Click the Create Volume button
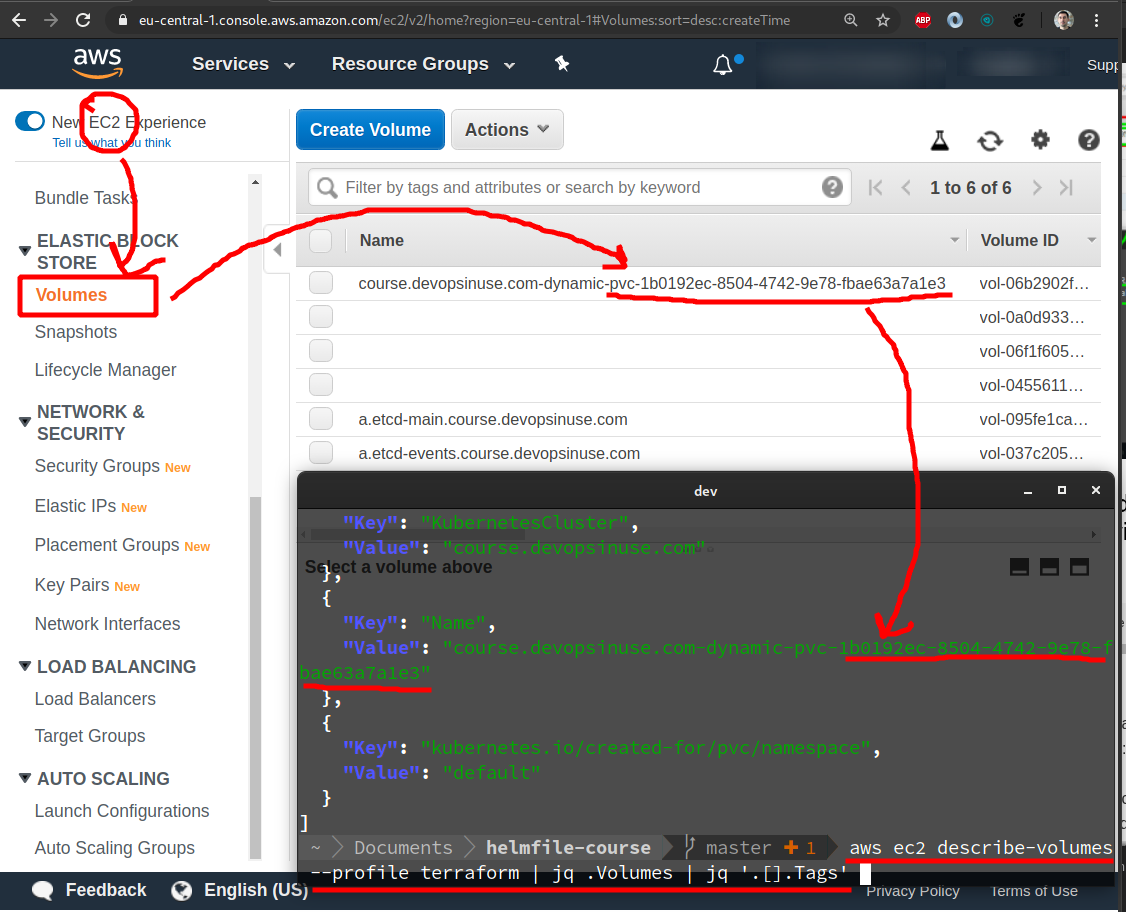The width and height of the screenshot is (1126, 912). (x=371, y=129)
